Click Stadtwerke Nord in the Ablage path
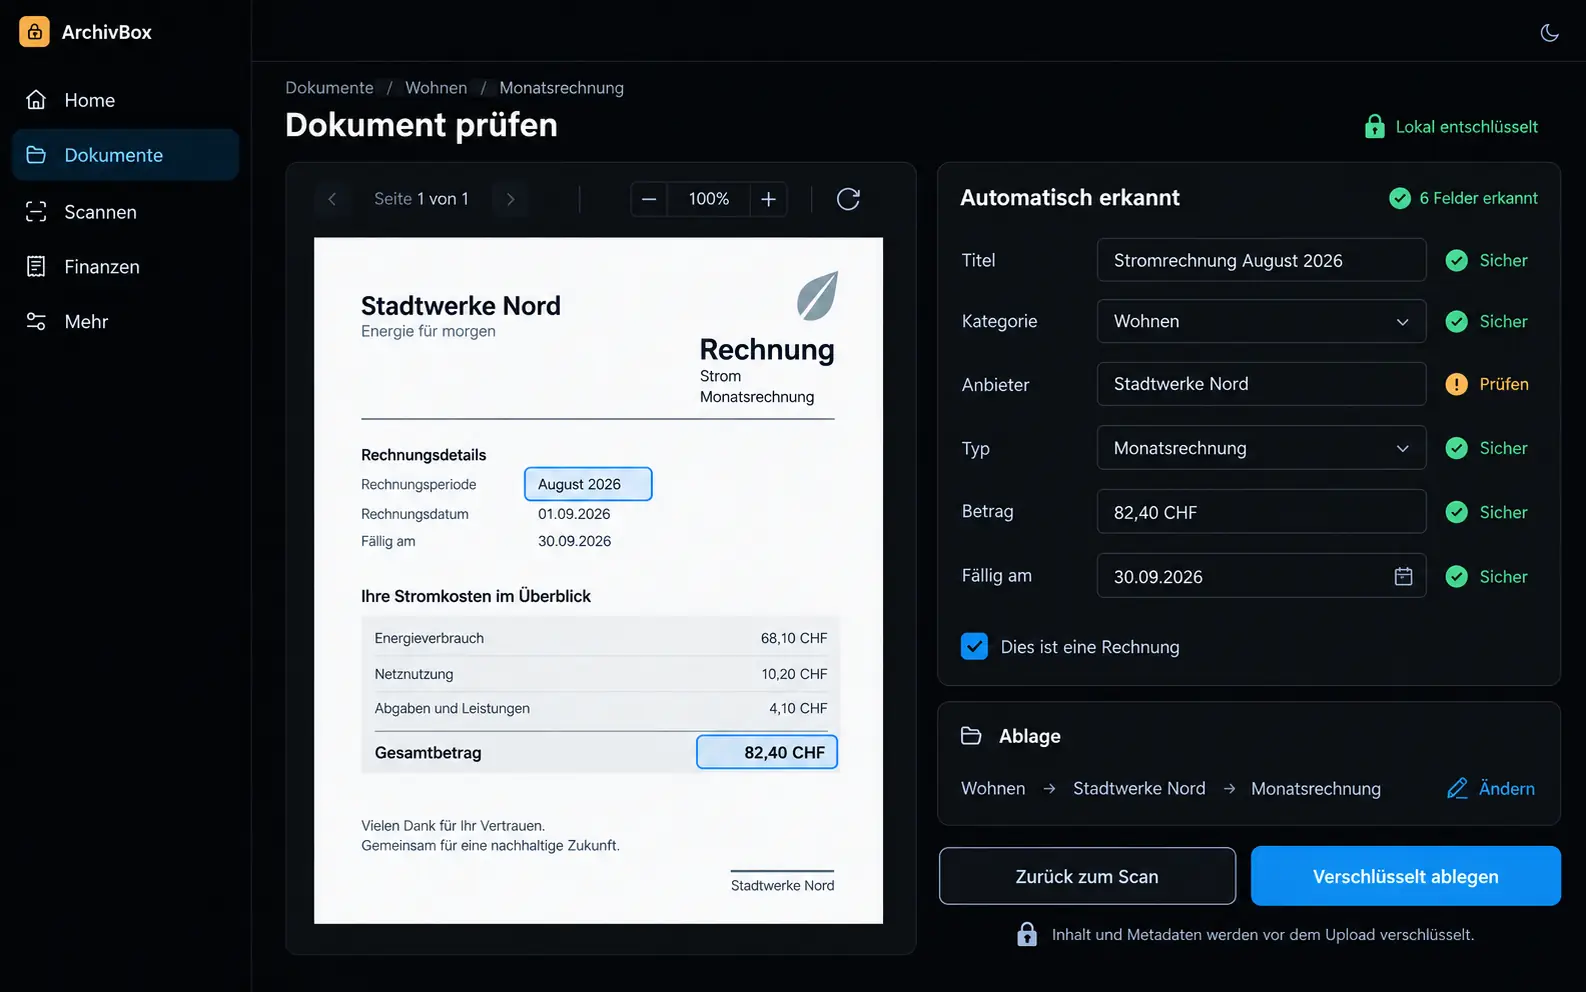Image resolution: width=1586 pixels, height=992 pixels. [1139, 788]
